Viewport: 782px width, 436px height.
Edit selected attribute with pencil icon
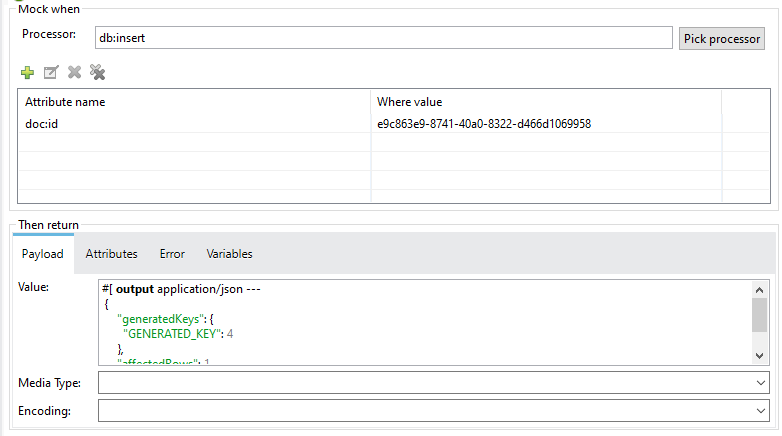(51, 72)
